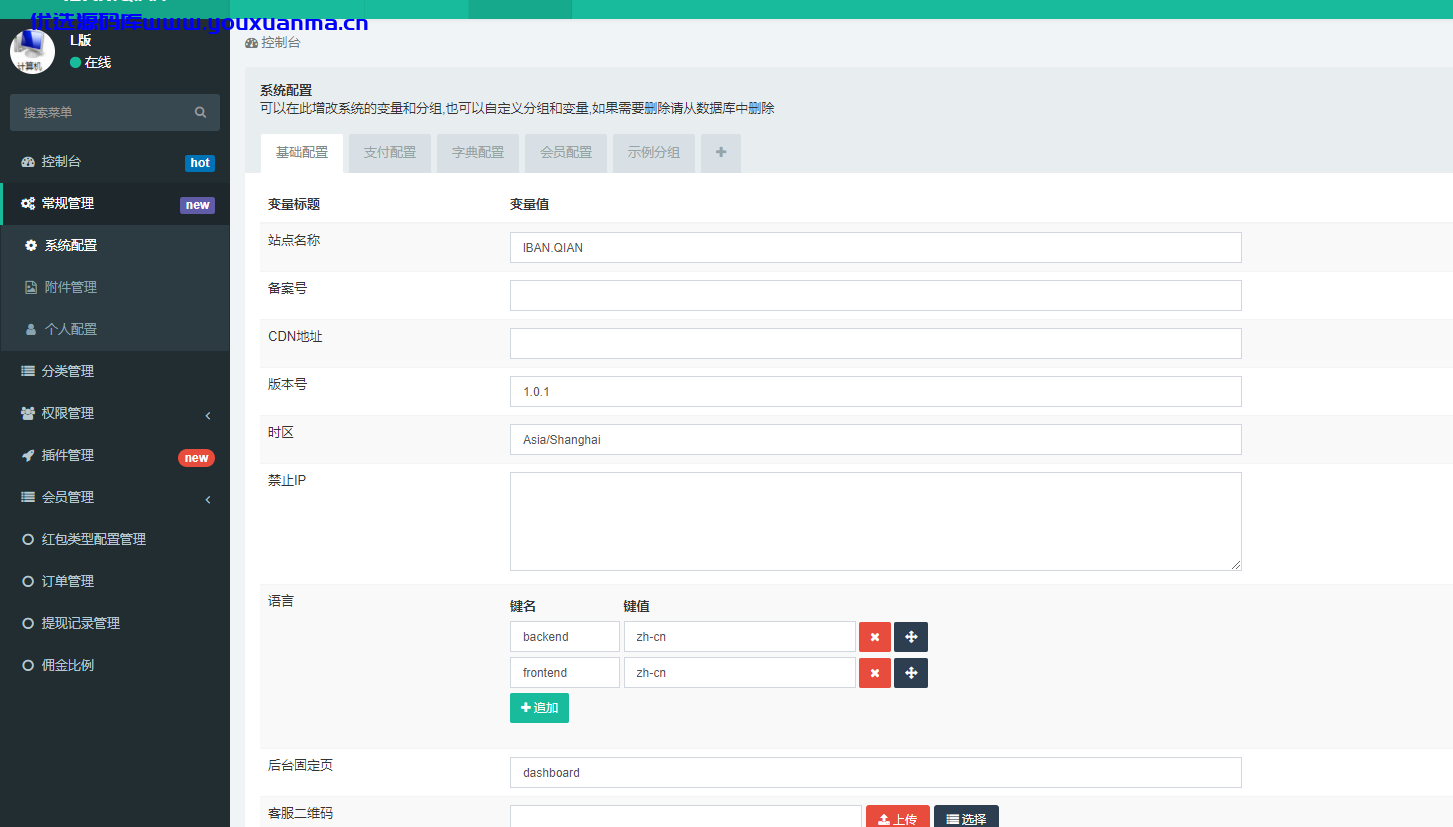Click the circle icon beside 提现记录管理
Viewport: 1453px width, 827px height.
[x=28, y=623]
